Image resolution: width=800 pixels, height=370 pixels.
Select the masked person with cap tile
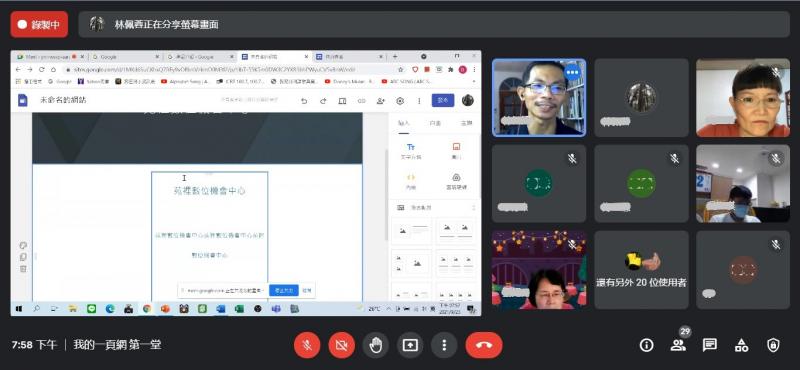(x=743, y=183)
